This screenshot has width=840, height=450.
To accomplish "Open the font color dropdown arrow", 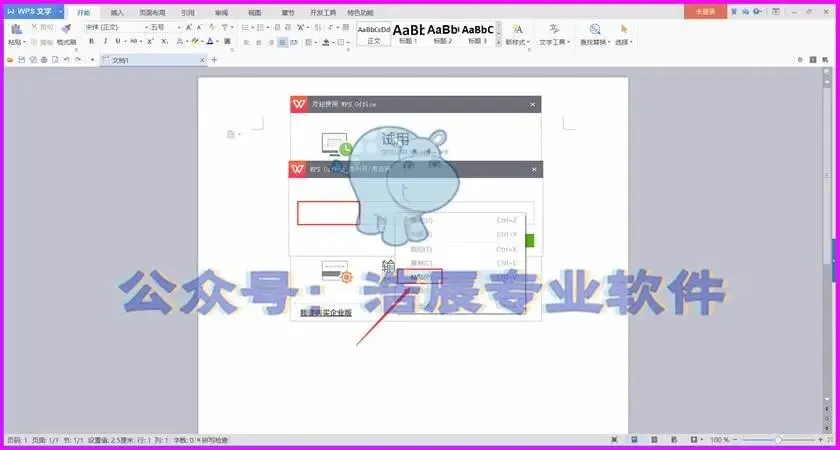I will point(217,41).
